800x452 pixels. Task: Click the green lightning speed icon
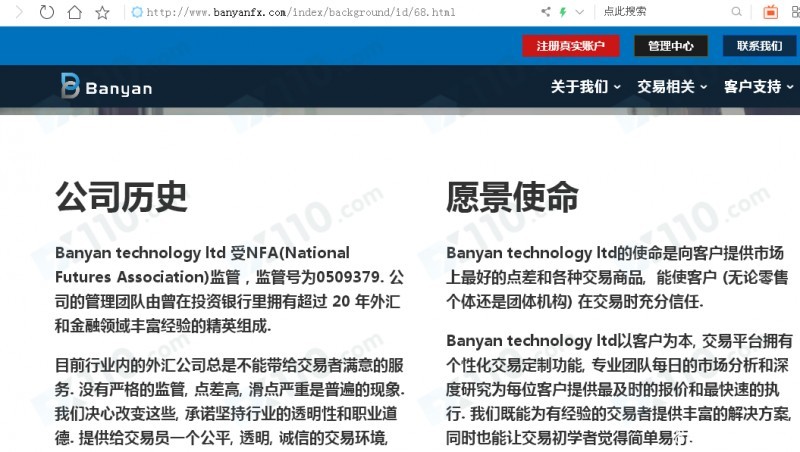(x=563, y=12)
